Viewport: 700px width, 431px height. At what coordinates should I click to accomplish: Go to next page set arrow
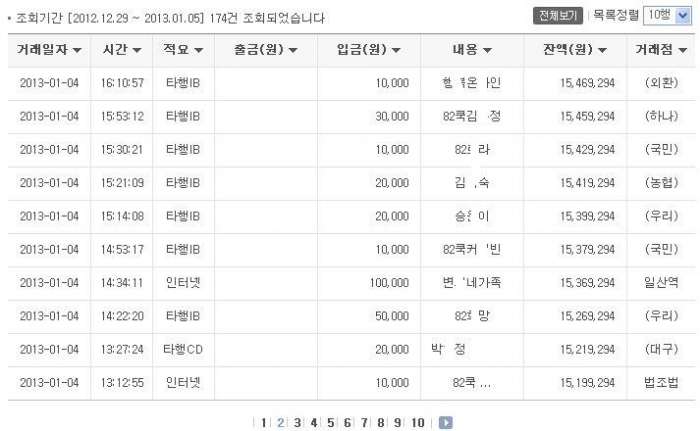[x=446, y=423]
